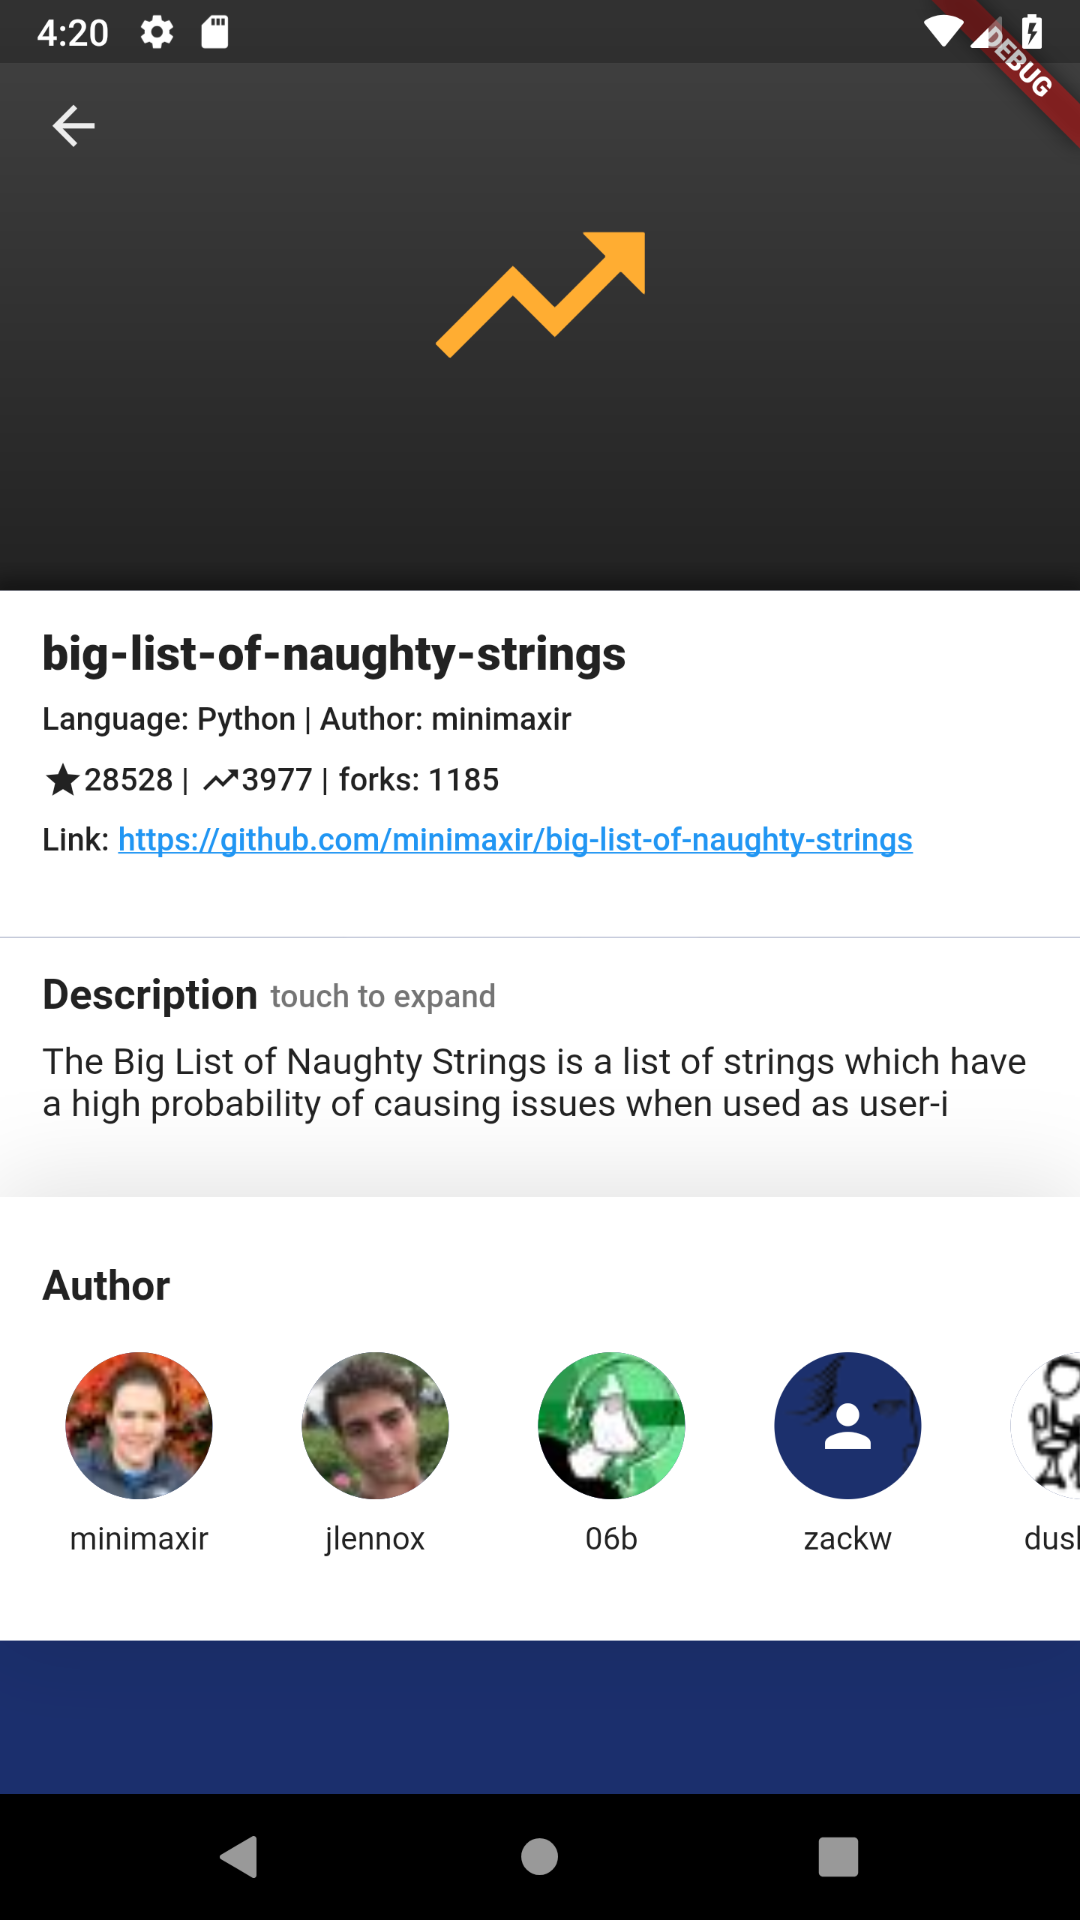This screenshot has height=1920, width=1080.
Task: Open the big-list-of-naughty-strings GitHub link
Action: [515, 839]
